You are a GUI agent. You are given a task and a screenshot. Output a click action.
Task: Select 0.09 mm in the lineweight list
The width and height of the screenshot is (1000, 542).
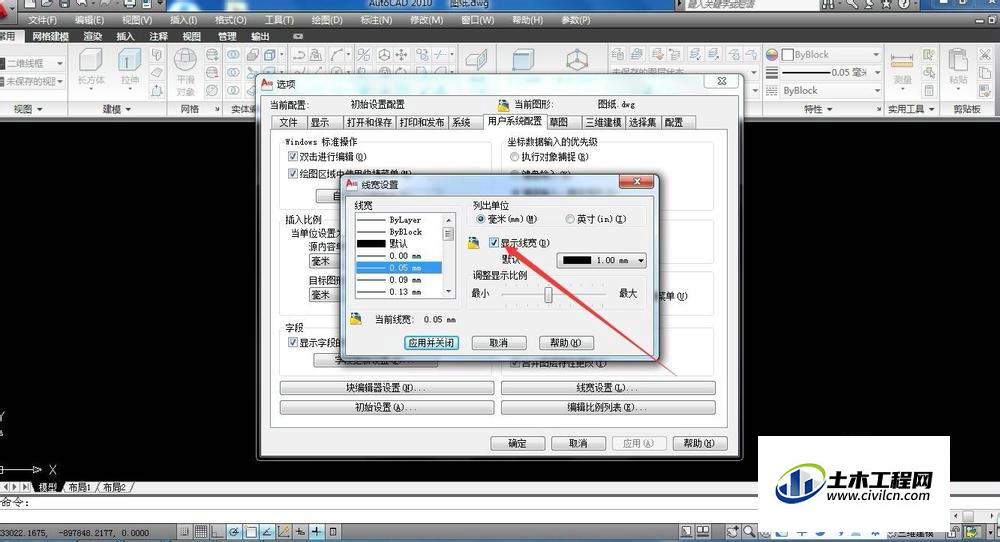pyautogui.click(x=399, y=280)
